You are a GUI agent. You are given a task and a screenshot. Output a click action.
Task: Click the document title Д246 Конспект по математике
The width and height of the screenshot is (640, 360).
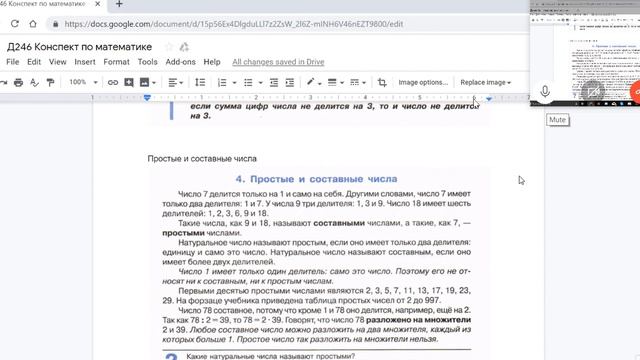pos(79,47)
